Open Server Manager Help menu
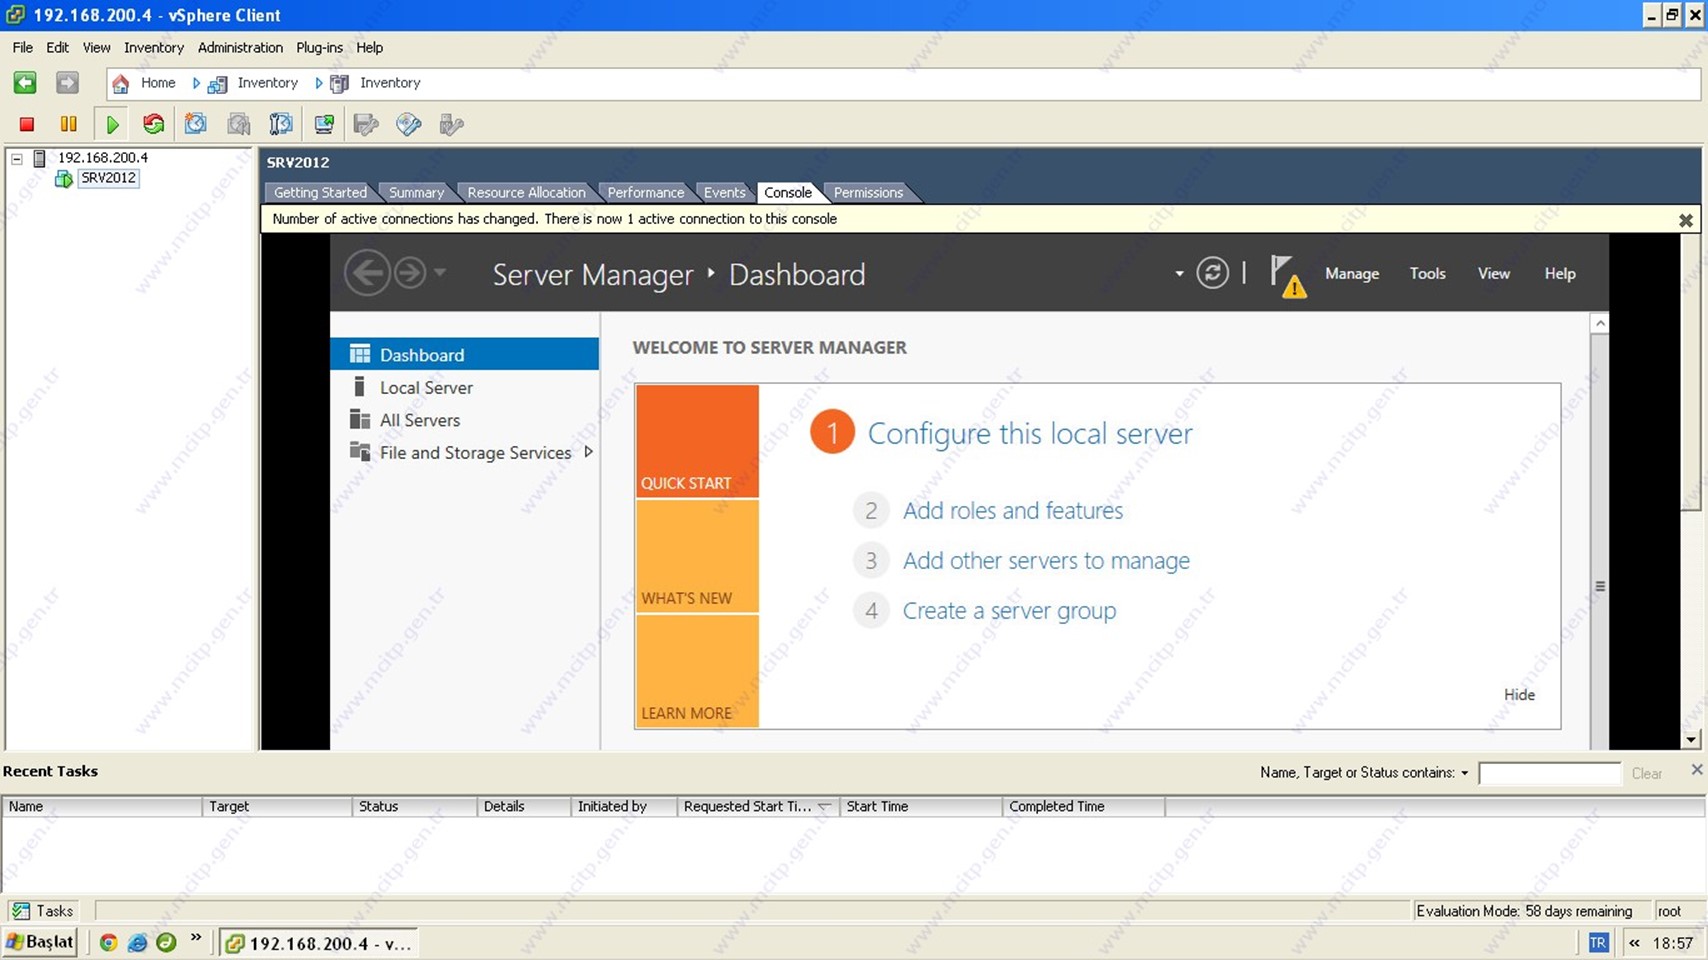Screen dimensions: 1708x960 pyautogui.click(x=1560, y=273)
